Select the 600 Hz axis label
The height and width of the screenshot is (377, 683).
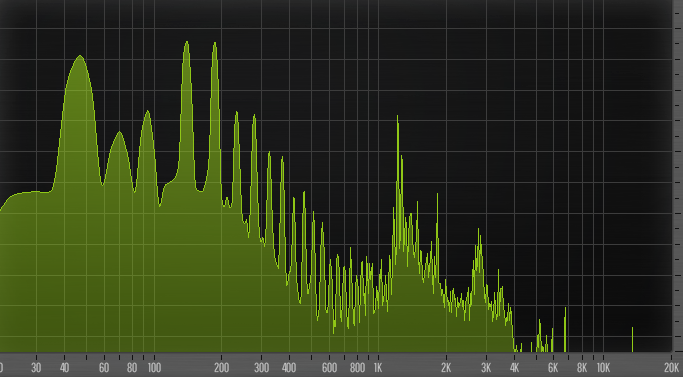(329, 368)
